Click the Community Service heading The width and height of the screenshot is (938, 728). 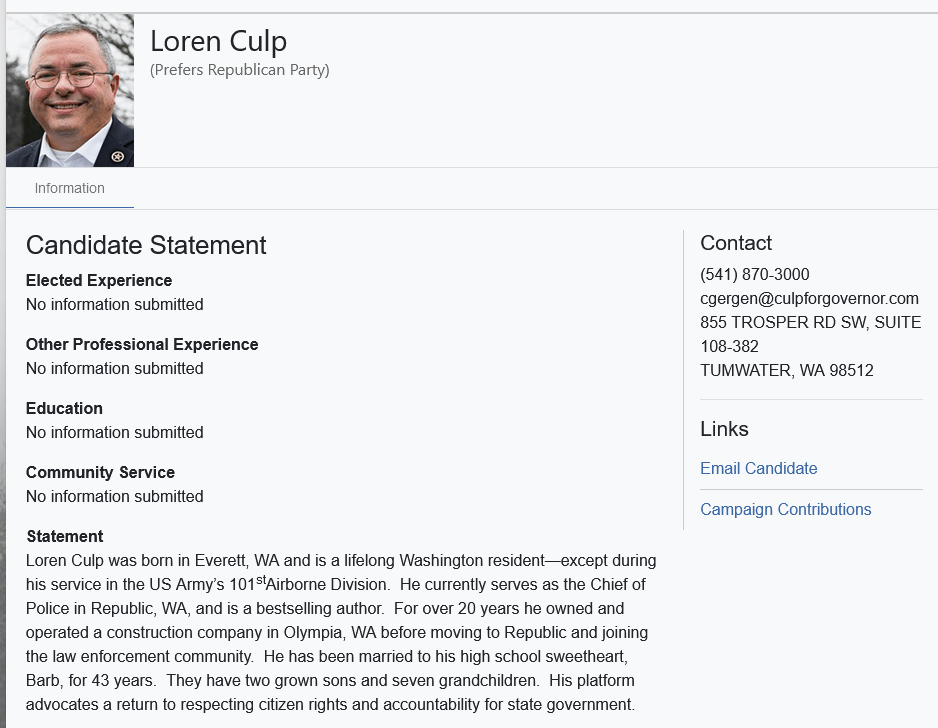[x=100, y=472]
